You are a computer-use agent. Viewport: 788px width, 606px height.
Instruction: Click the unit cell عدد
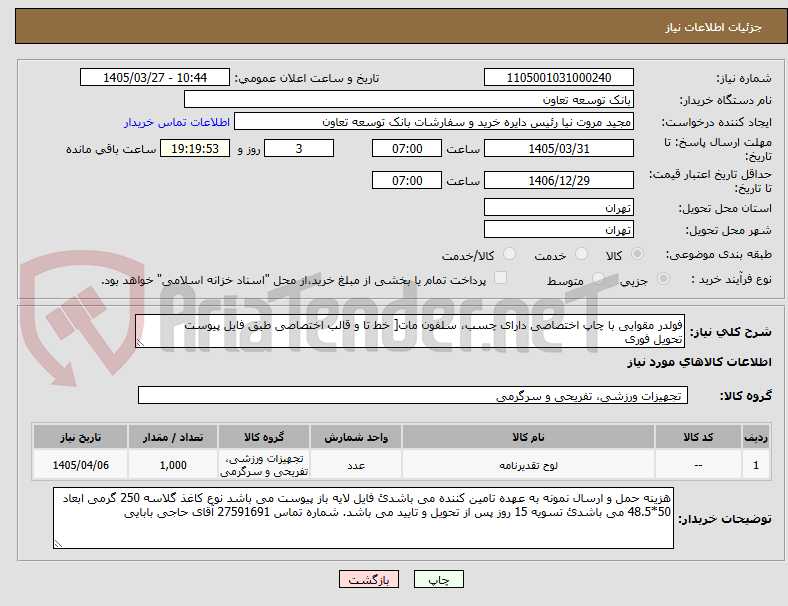pos(356,465)
